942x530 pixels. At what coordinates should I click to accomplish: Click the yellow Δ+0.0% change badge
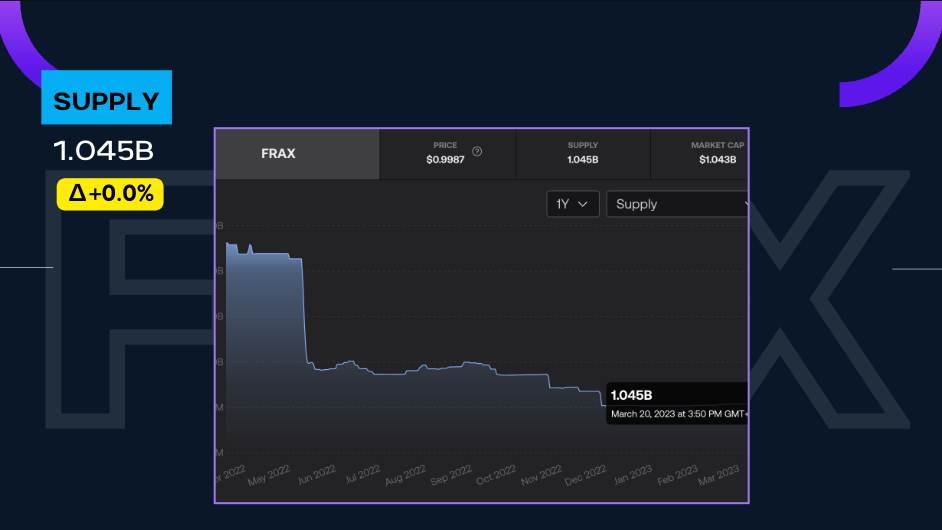point(110,194)
